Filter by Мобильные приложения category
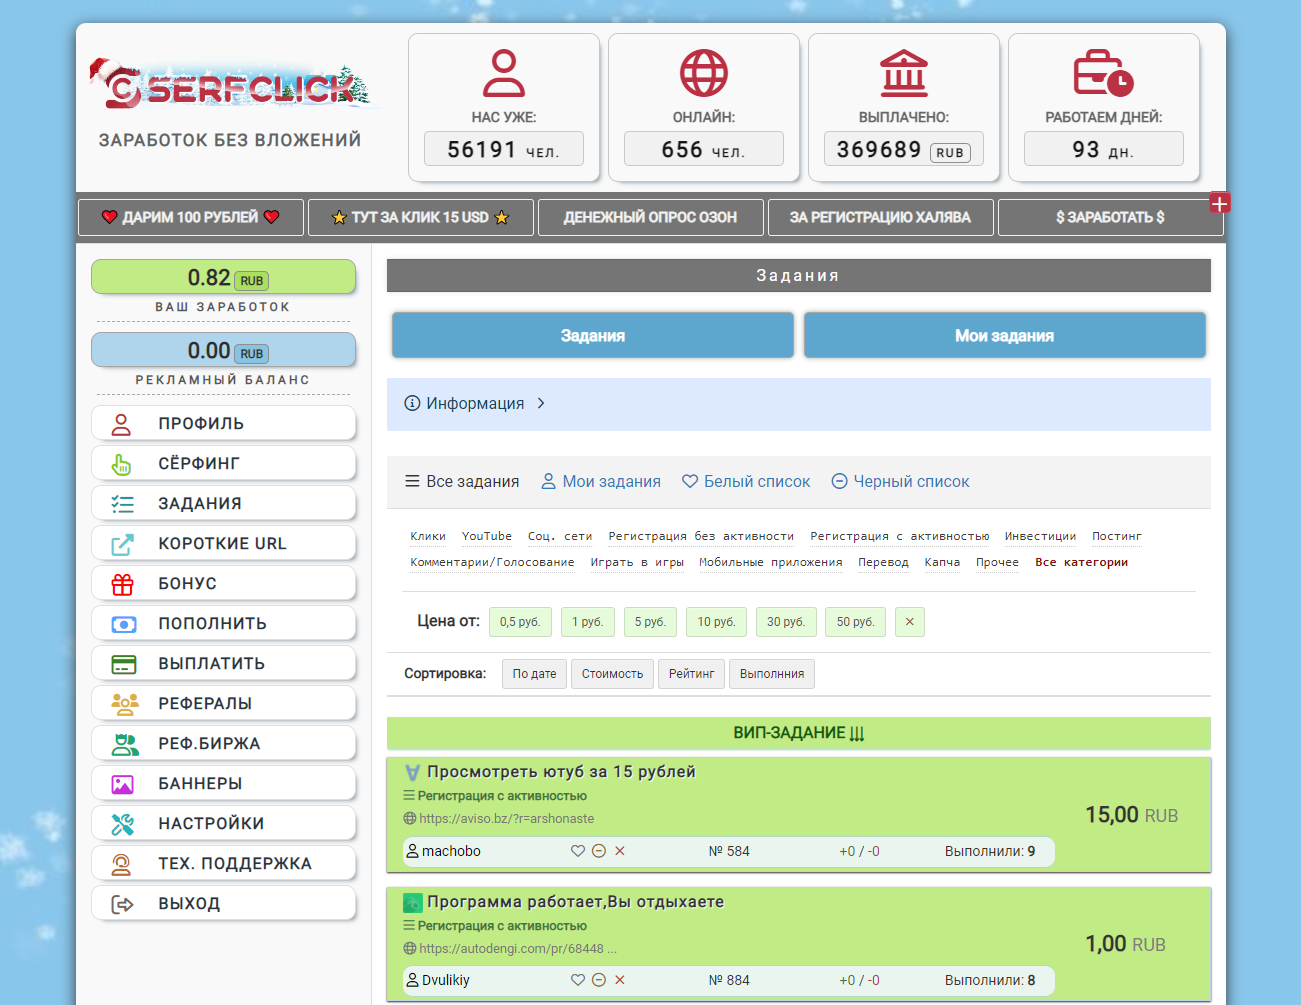Viewport: 1301px width, 1005px height. coord(771,562)
